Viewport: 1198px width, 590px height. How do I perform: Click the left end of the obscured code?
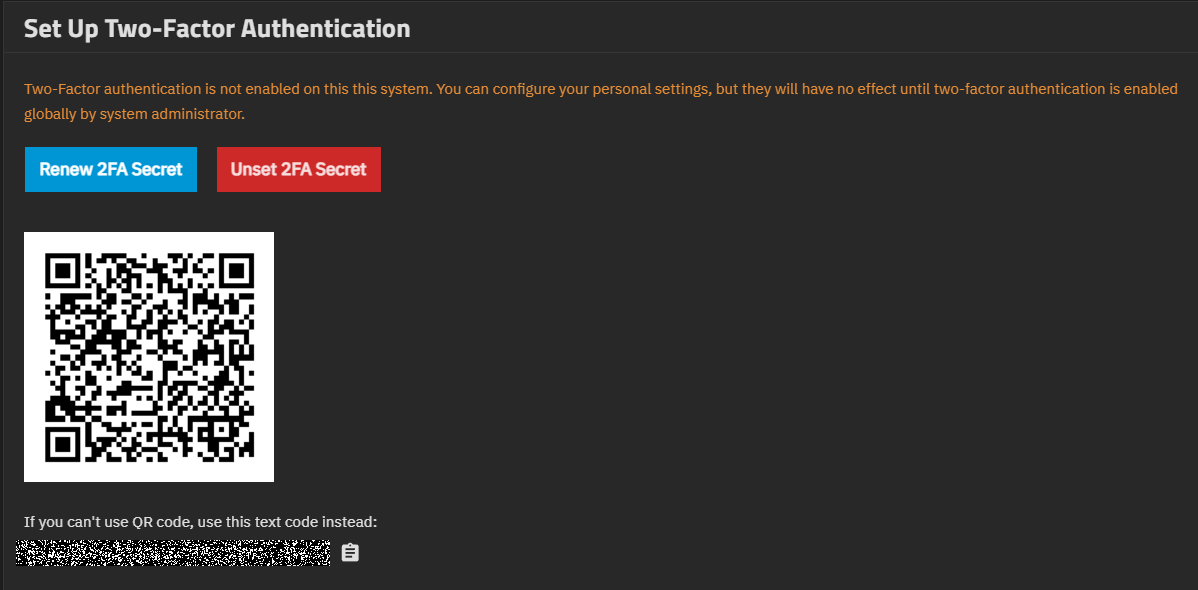pyautogui.click(x=22, y=552)
